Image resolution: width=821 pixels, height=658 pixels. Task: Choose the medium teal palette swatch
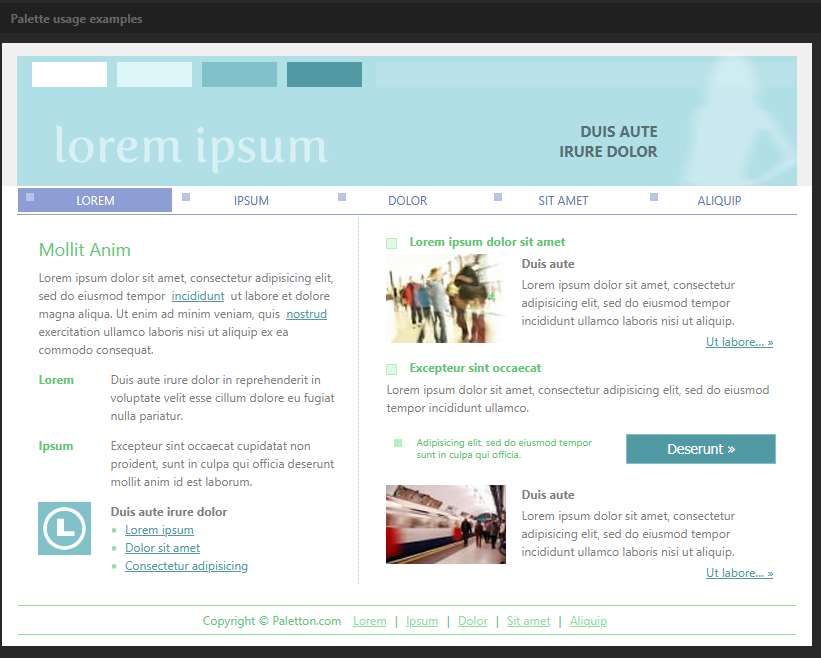[239, 75]
